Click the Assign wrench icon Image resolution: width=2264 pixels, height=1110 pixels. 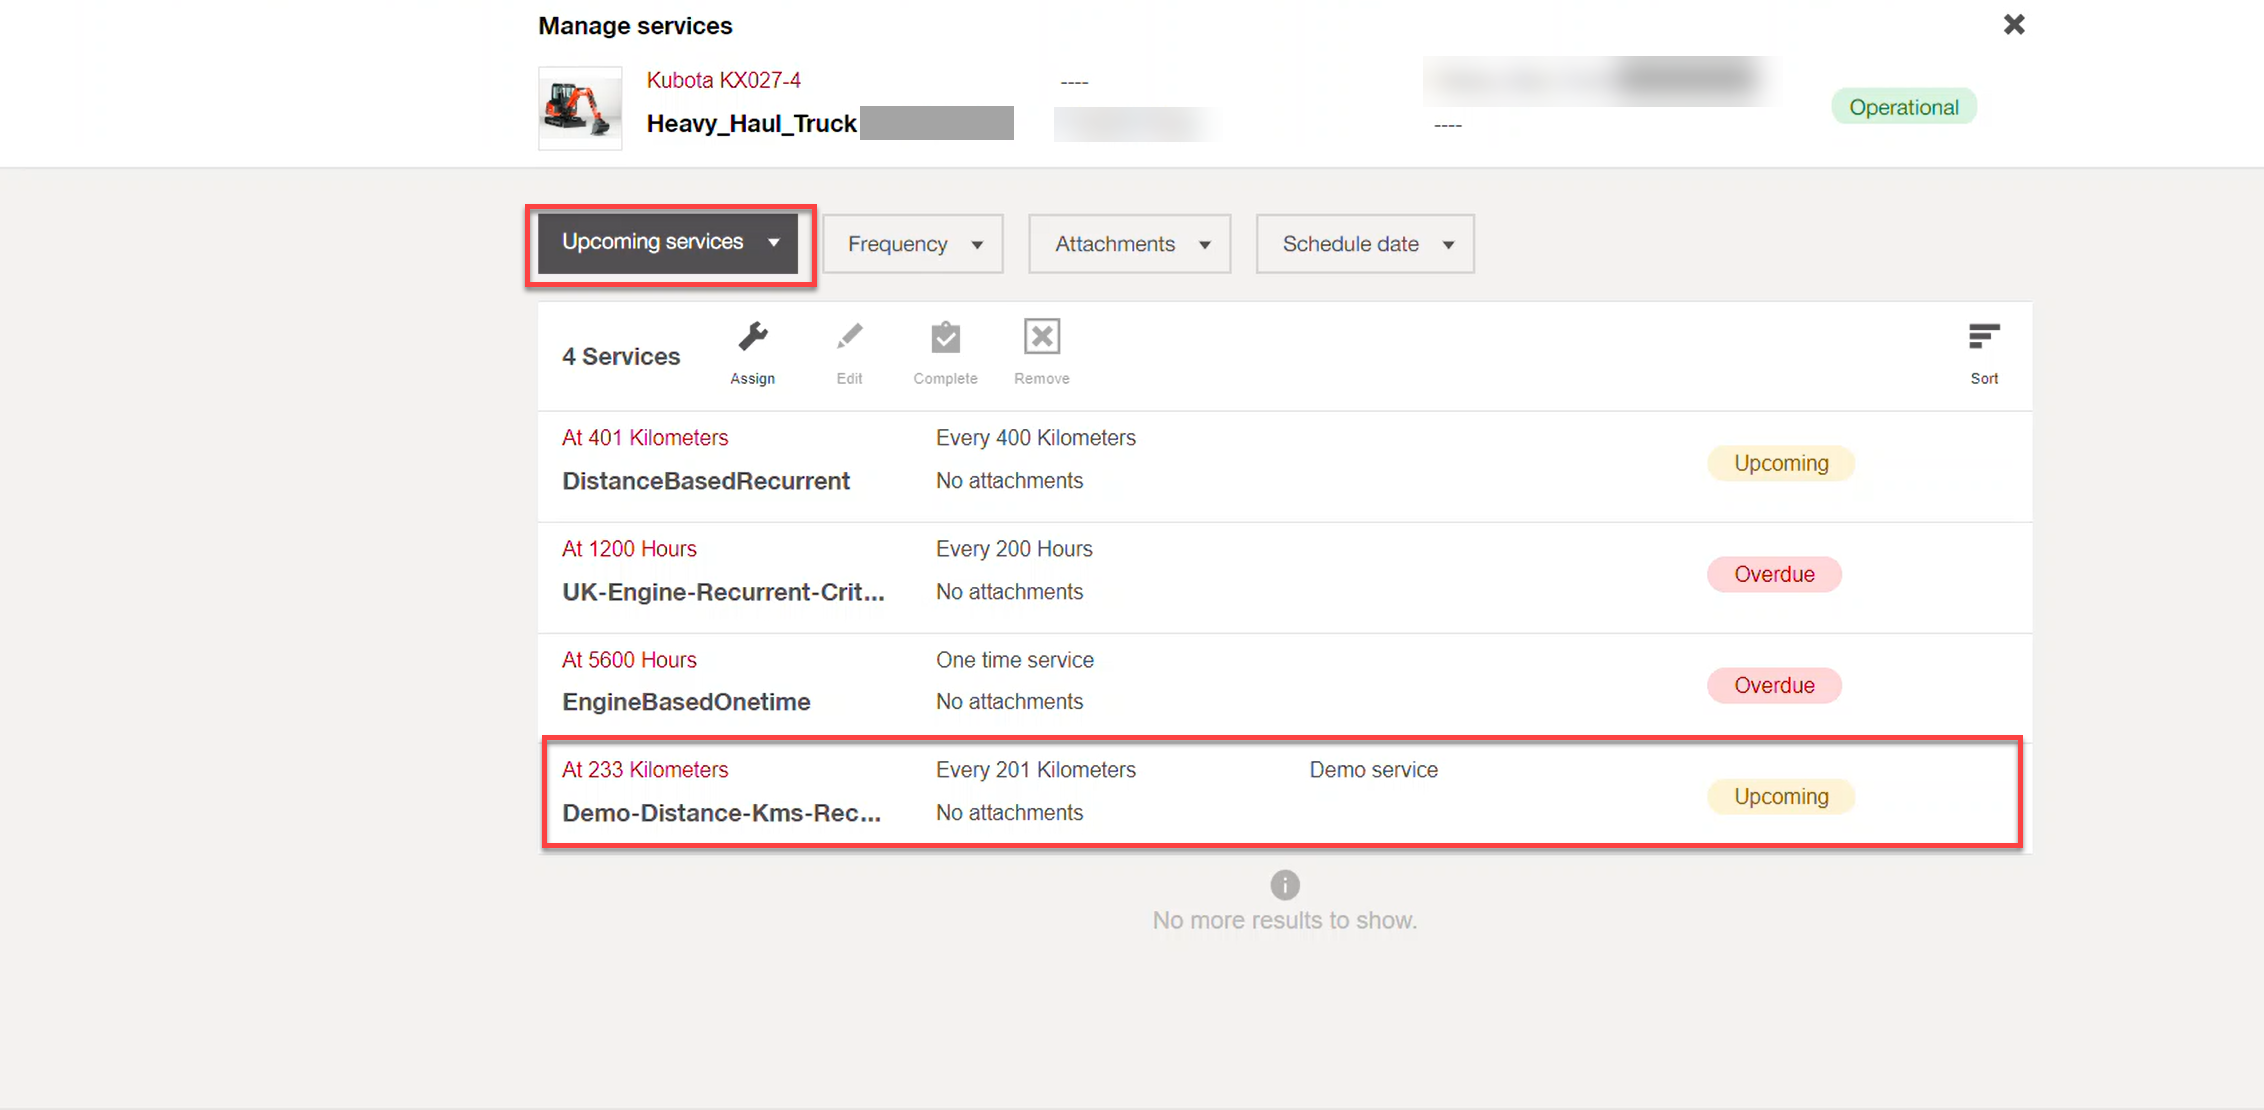click(x=752, y=338)
